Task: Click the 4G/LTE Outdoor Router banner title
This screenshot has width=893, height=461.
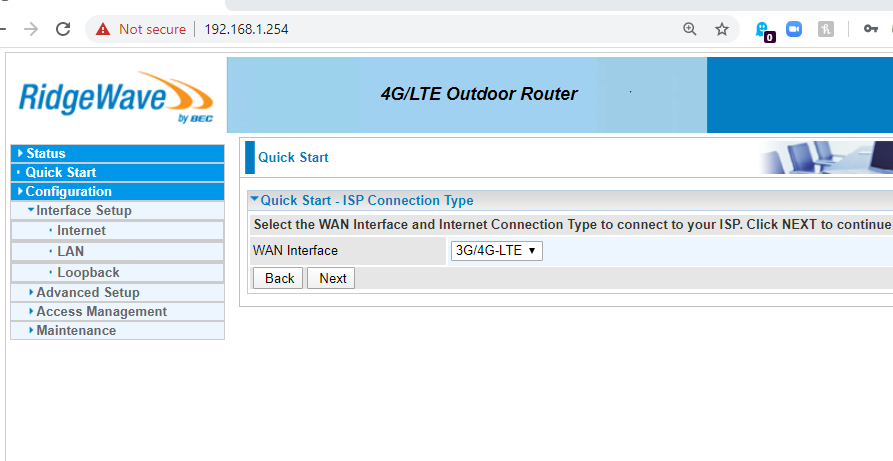Action: 479,93
